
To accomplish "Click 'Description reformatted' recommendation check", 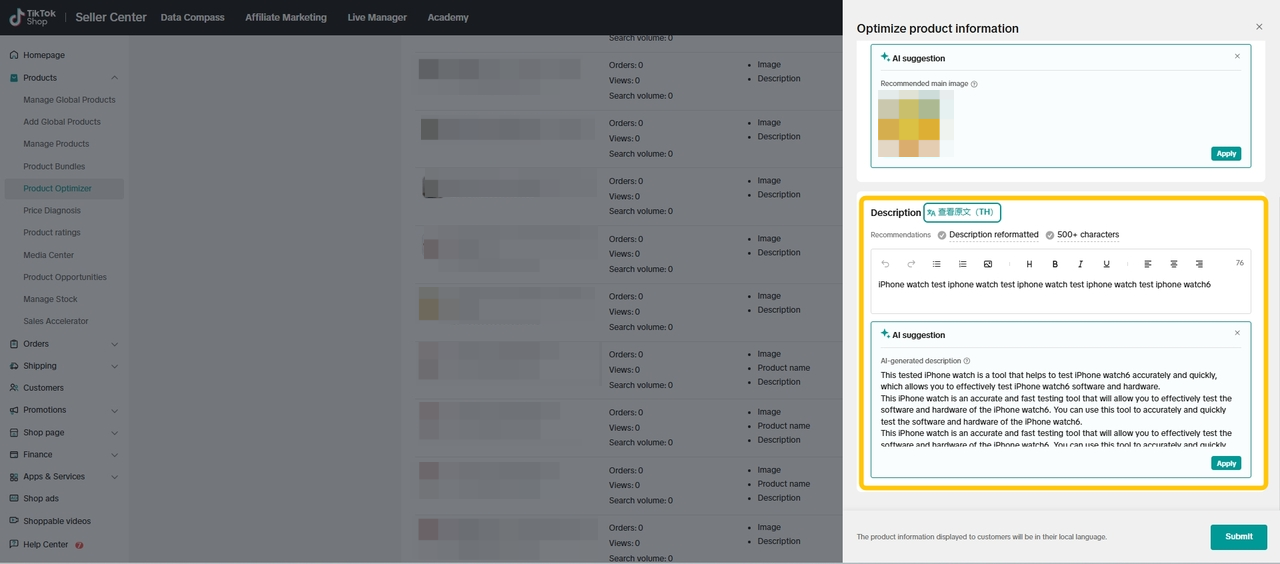I will click(x=942, y=235).
